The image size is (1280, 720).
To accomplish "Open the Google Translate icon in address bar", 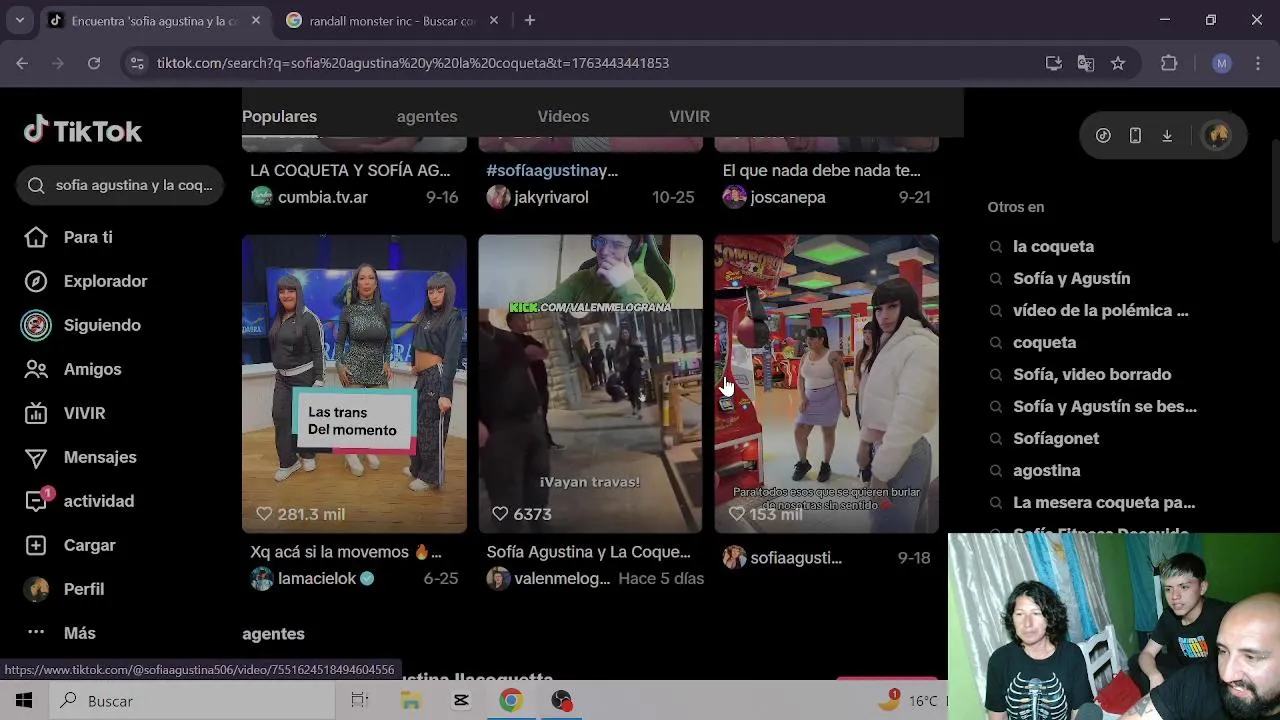I will tap(1086, 63).
